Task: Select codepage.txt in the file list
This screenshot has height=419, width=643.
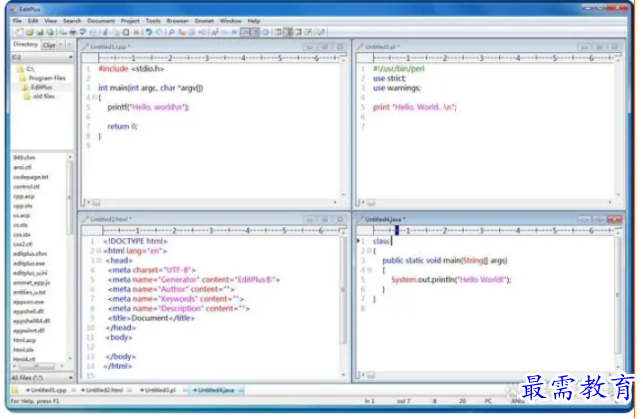Action: 31,177
